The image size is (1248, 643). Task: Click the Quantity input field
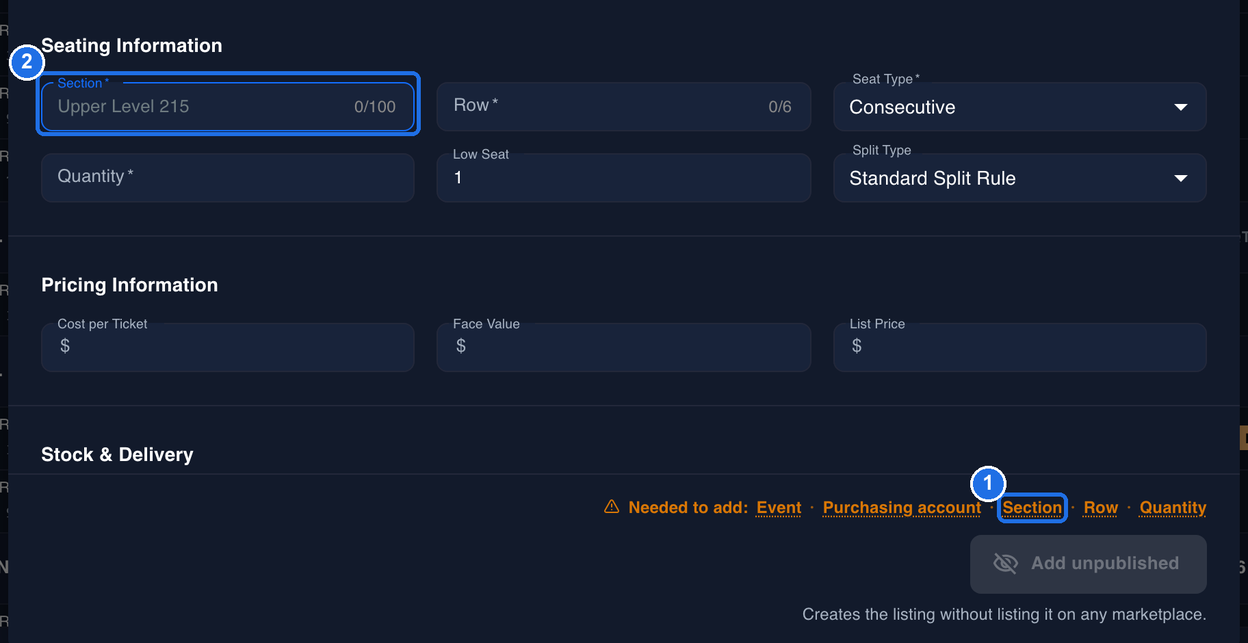coord(228,177)
